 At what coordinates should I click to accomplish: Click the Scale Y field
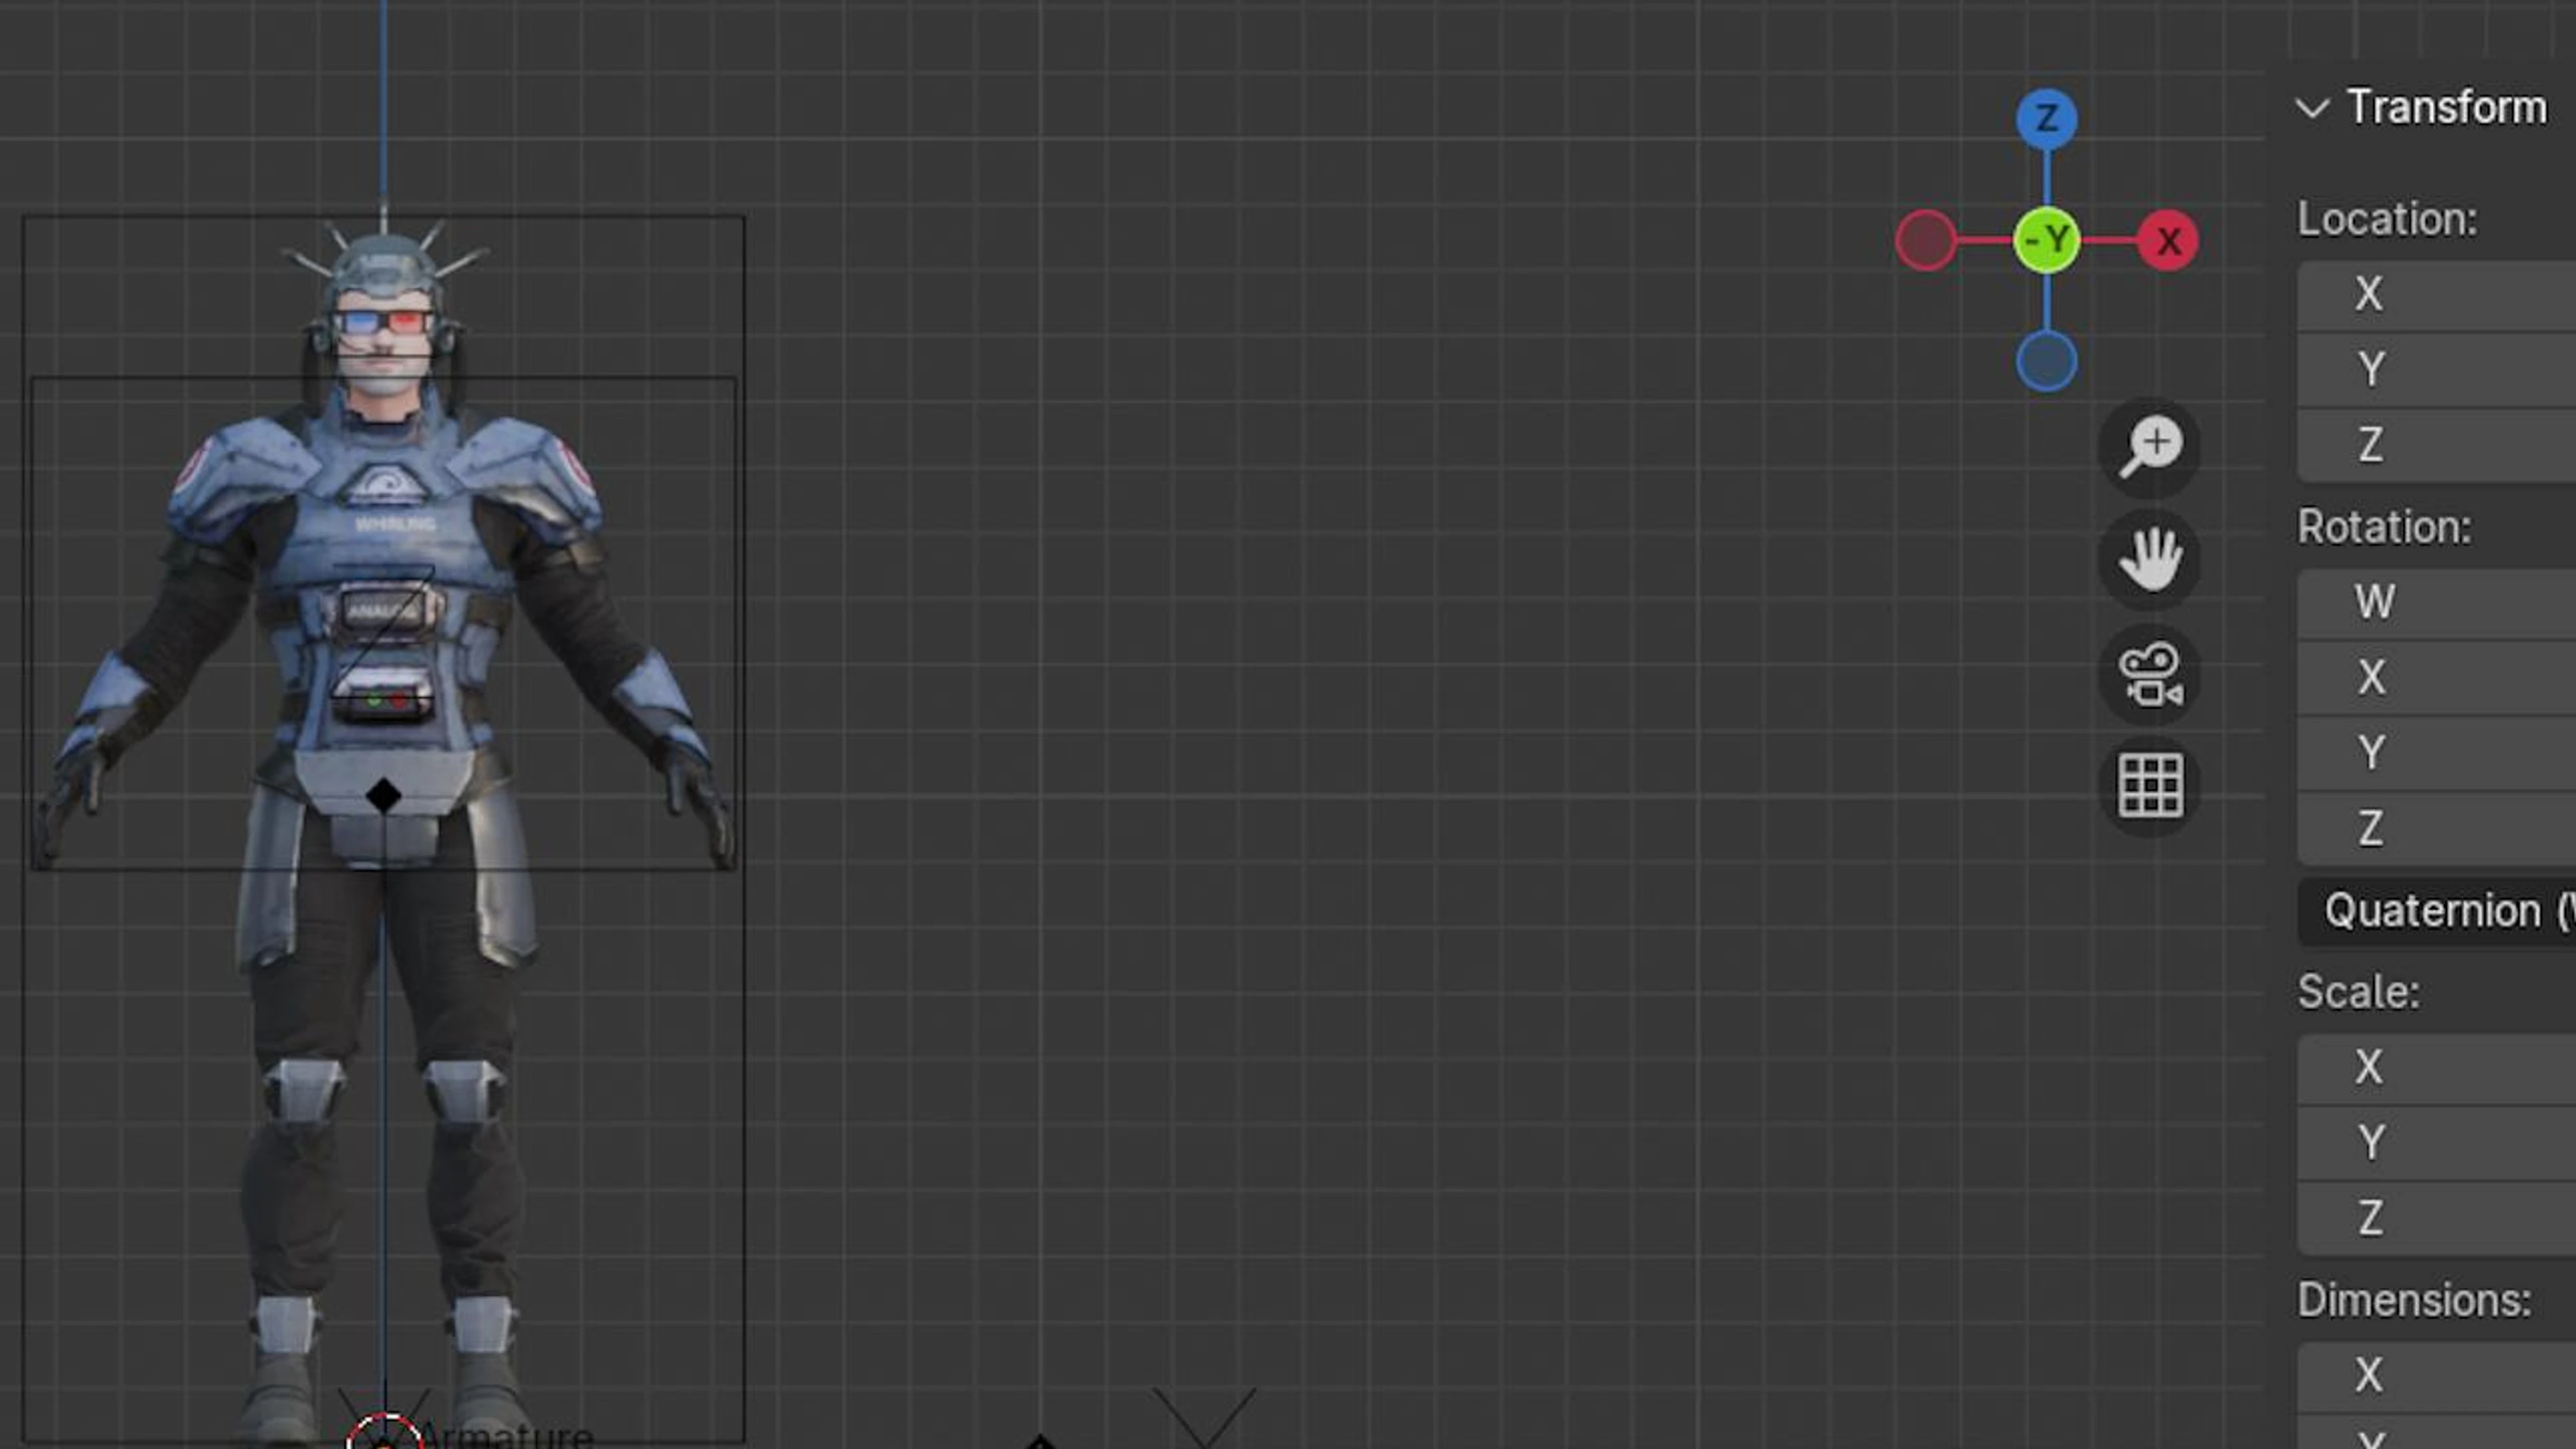coord(2437,1143)
